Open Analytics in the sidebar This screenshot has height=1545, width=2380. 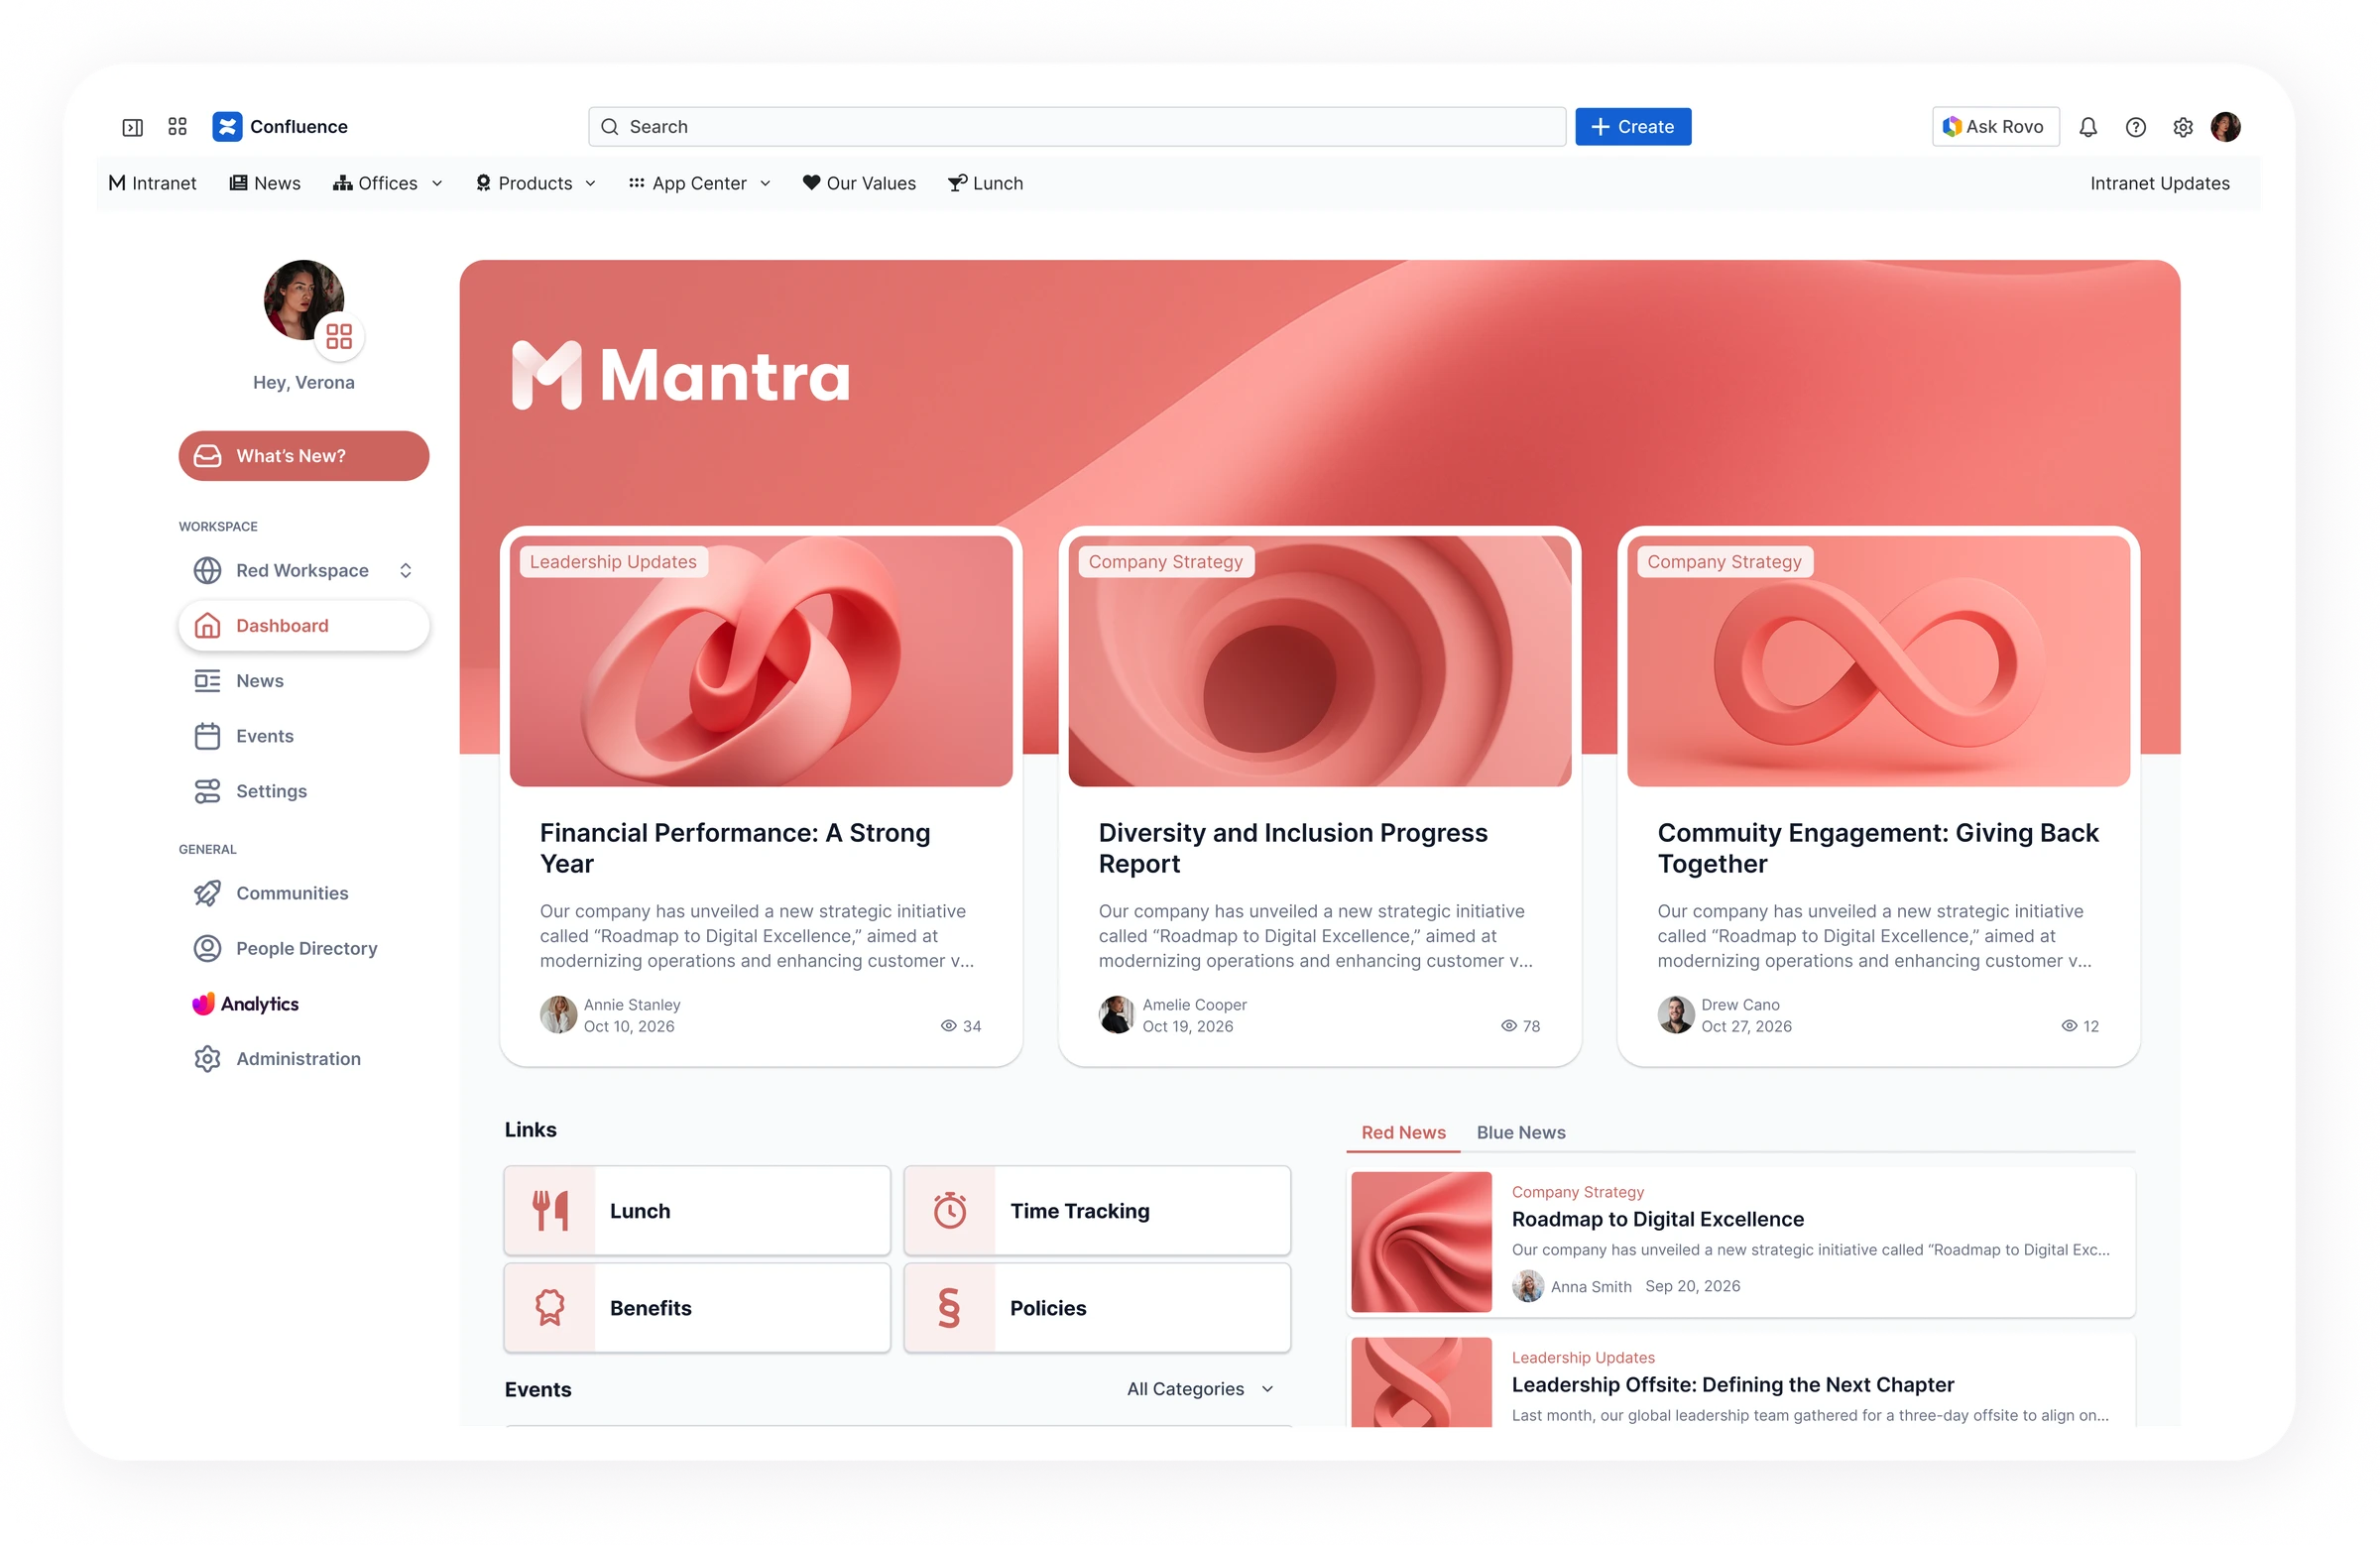click(246, 1003)
